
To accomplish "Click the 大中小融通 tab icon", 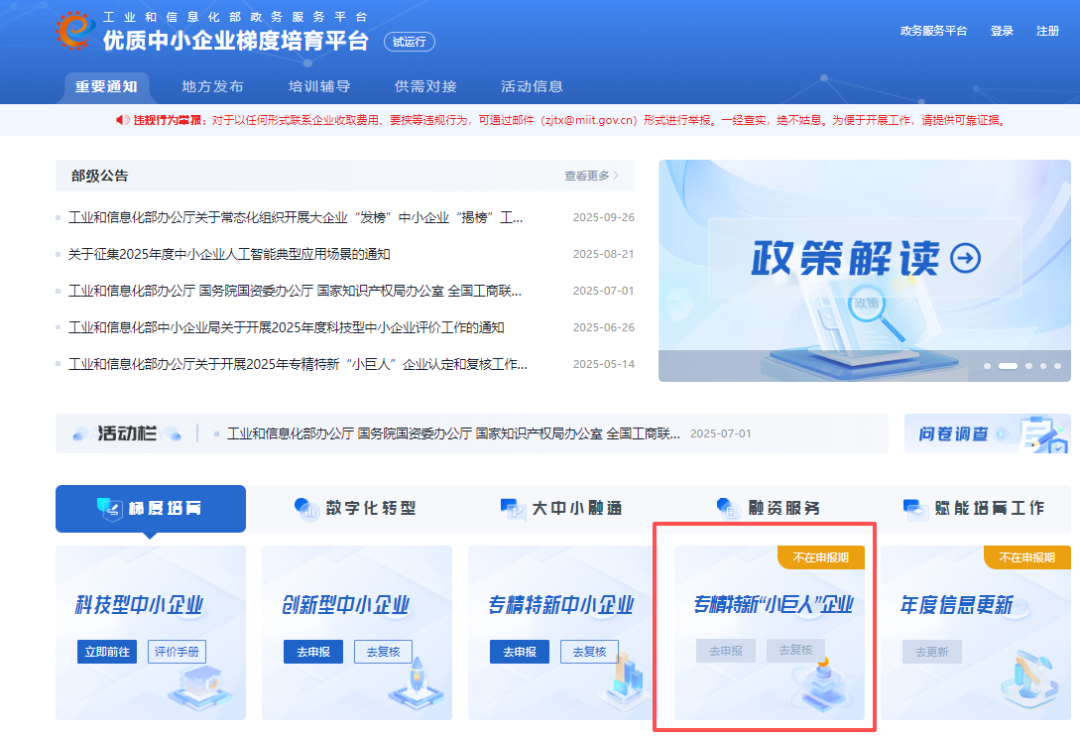I will 513,508.
